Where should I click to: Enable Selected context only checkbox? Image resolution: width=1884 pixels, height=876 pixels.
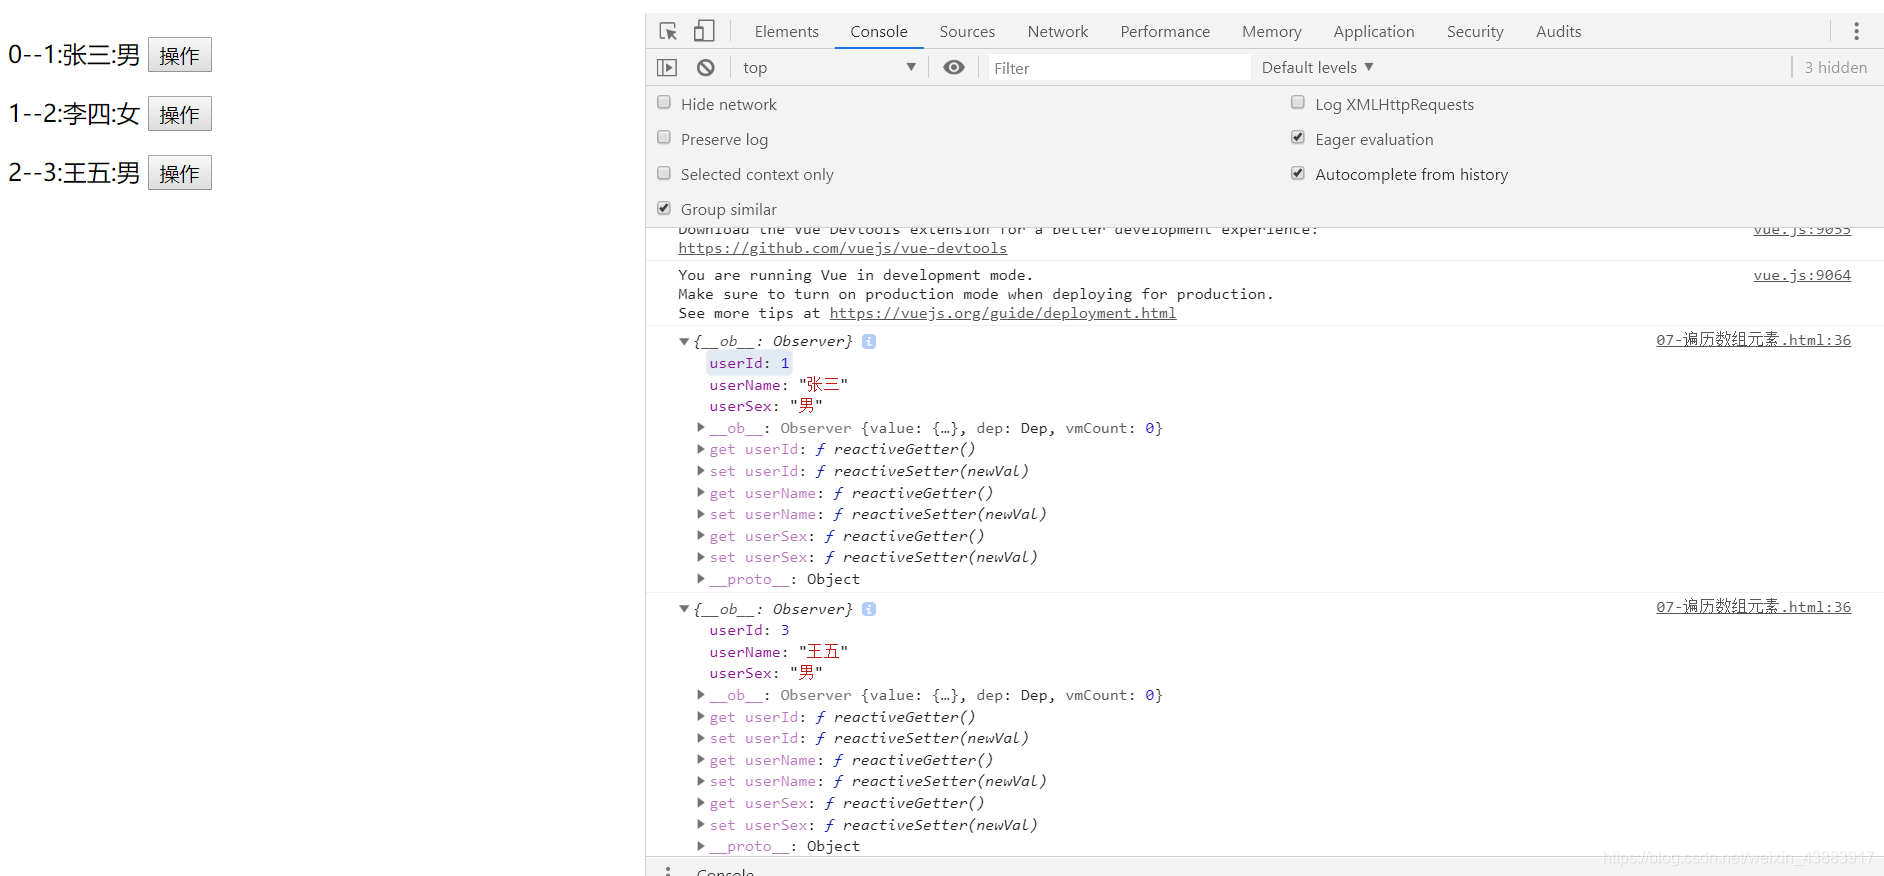(x=664, y=173)
